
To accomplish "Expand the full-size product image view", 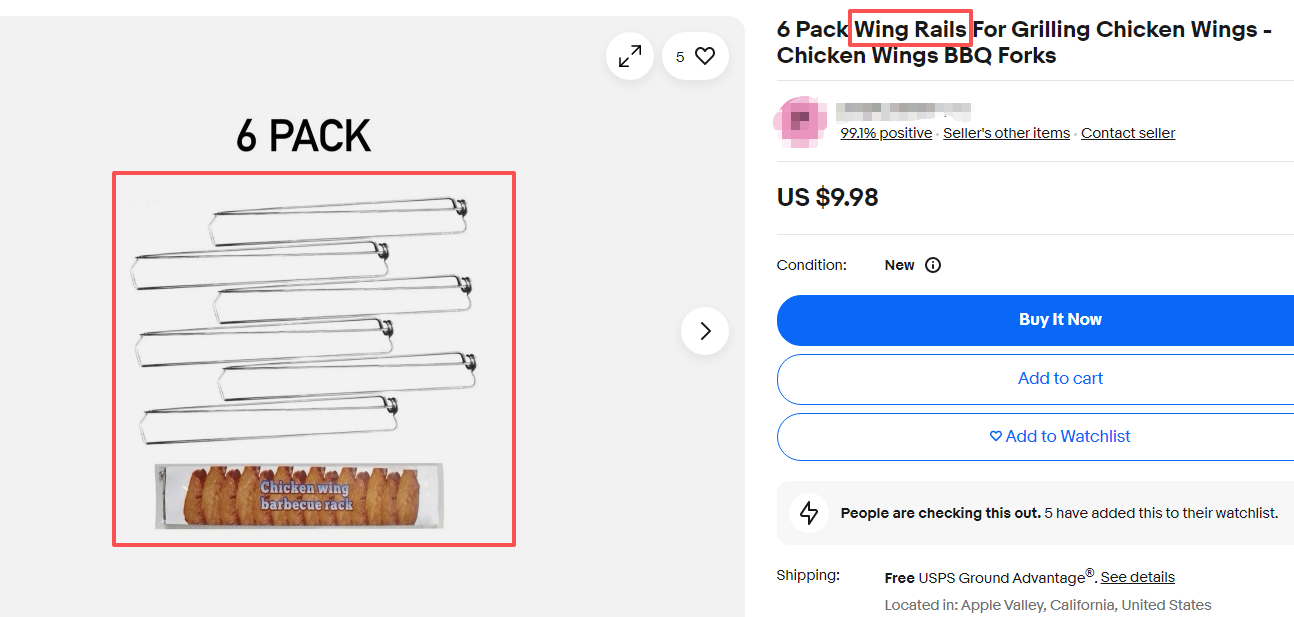I will 629,56.
